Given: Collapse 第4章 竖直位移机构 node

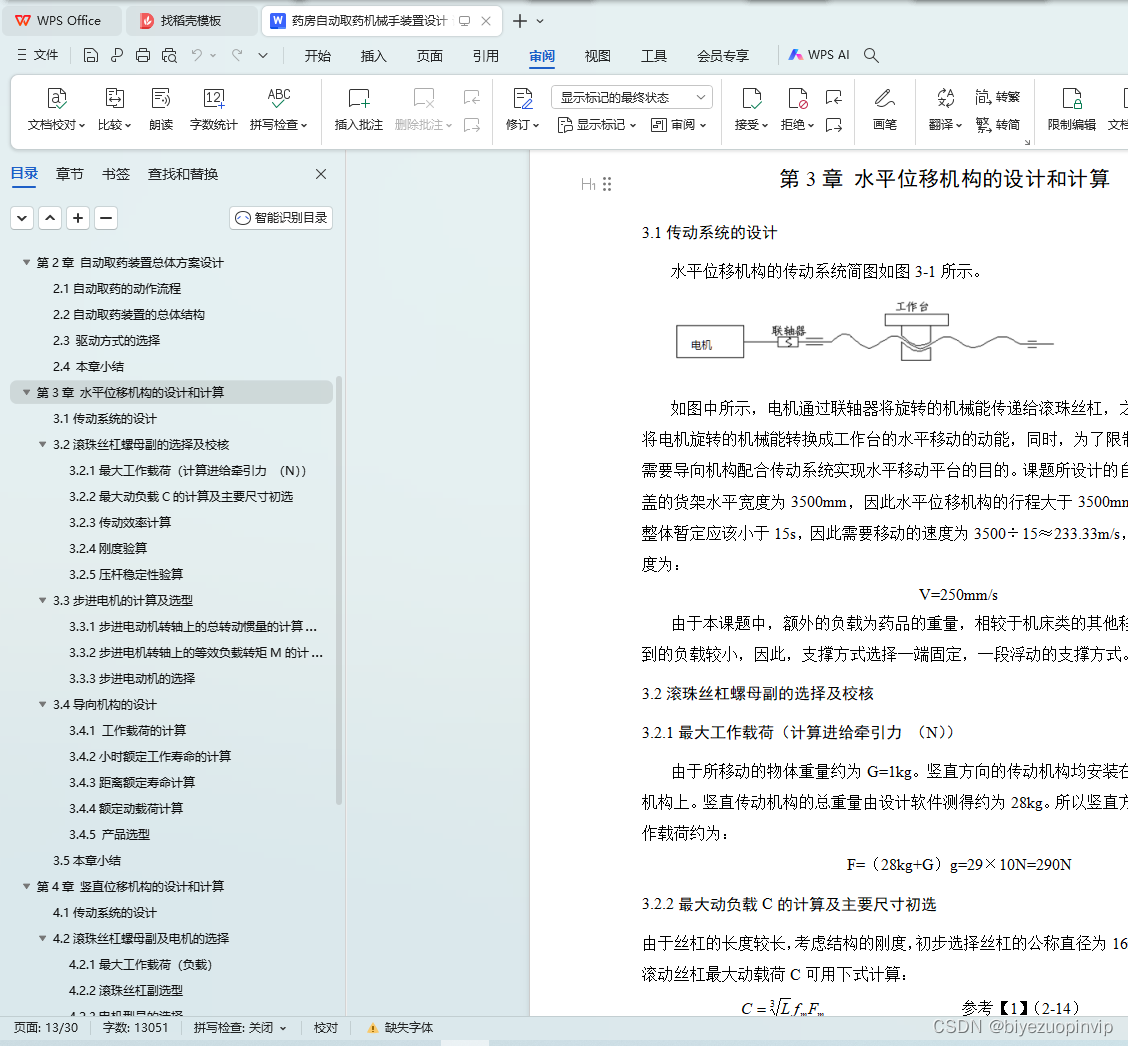Looking at the screenshot, I should point(27,886).
